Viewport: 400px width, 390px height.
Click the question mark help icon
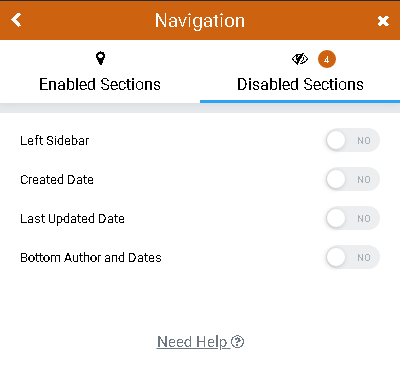pos(238,342)
